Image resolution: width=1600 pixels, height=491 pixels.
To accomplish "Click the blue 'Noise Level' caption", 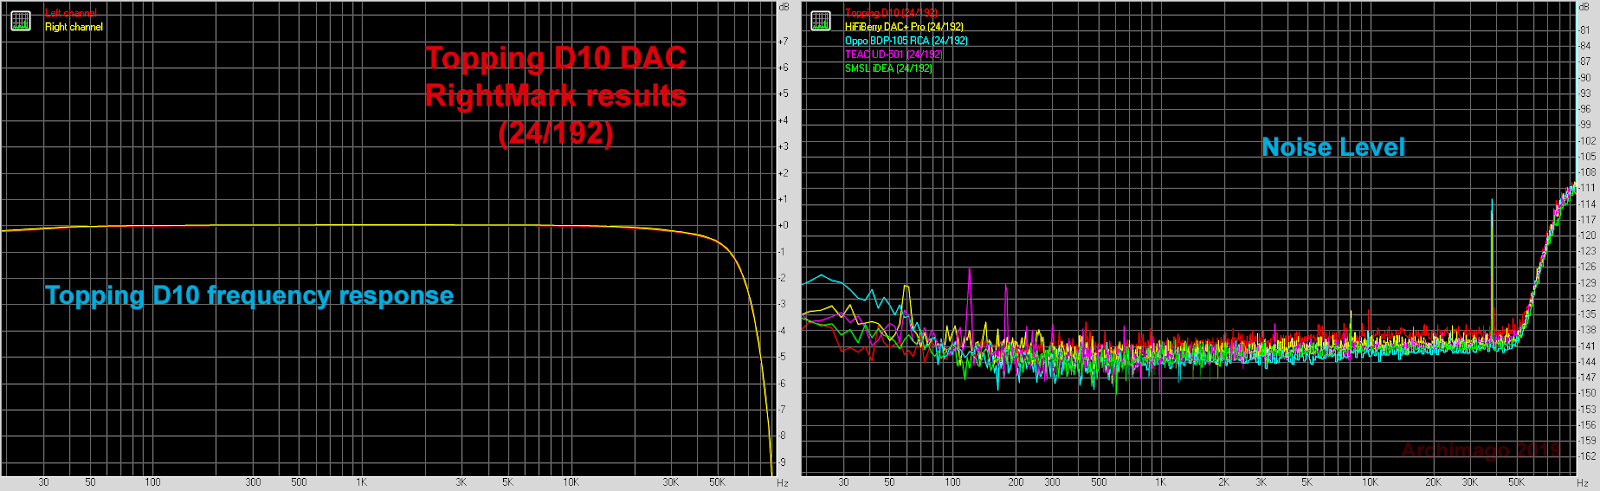I will (x=1333, y=147).
